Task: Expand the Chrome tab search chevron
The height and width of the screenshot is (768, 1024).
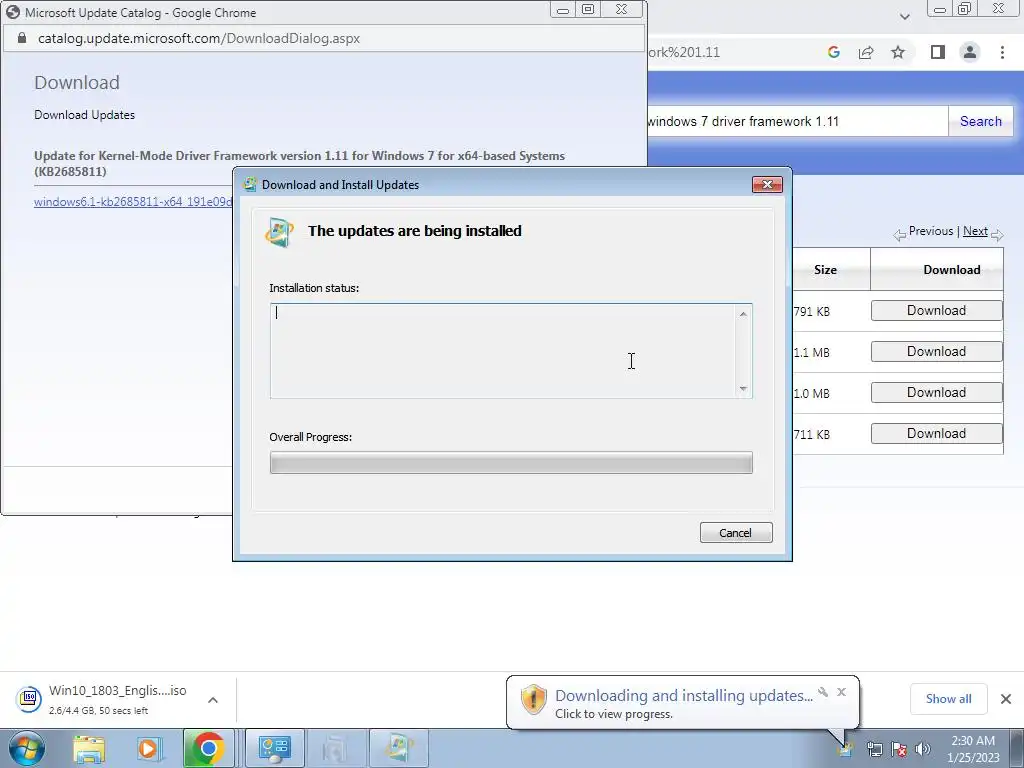Action: click(904, 16)
